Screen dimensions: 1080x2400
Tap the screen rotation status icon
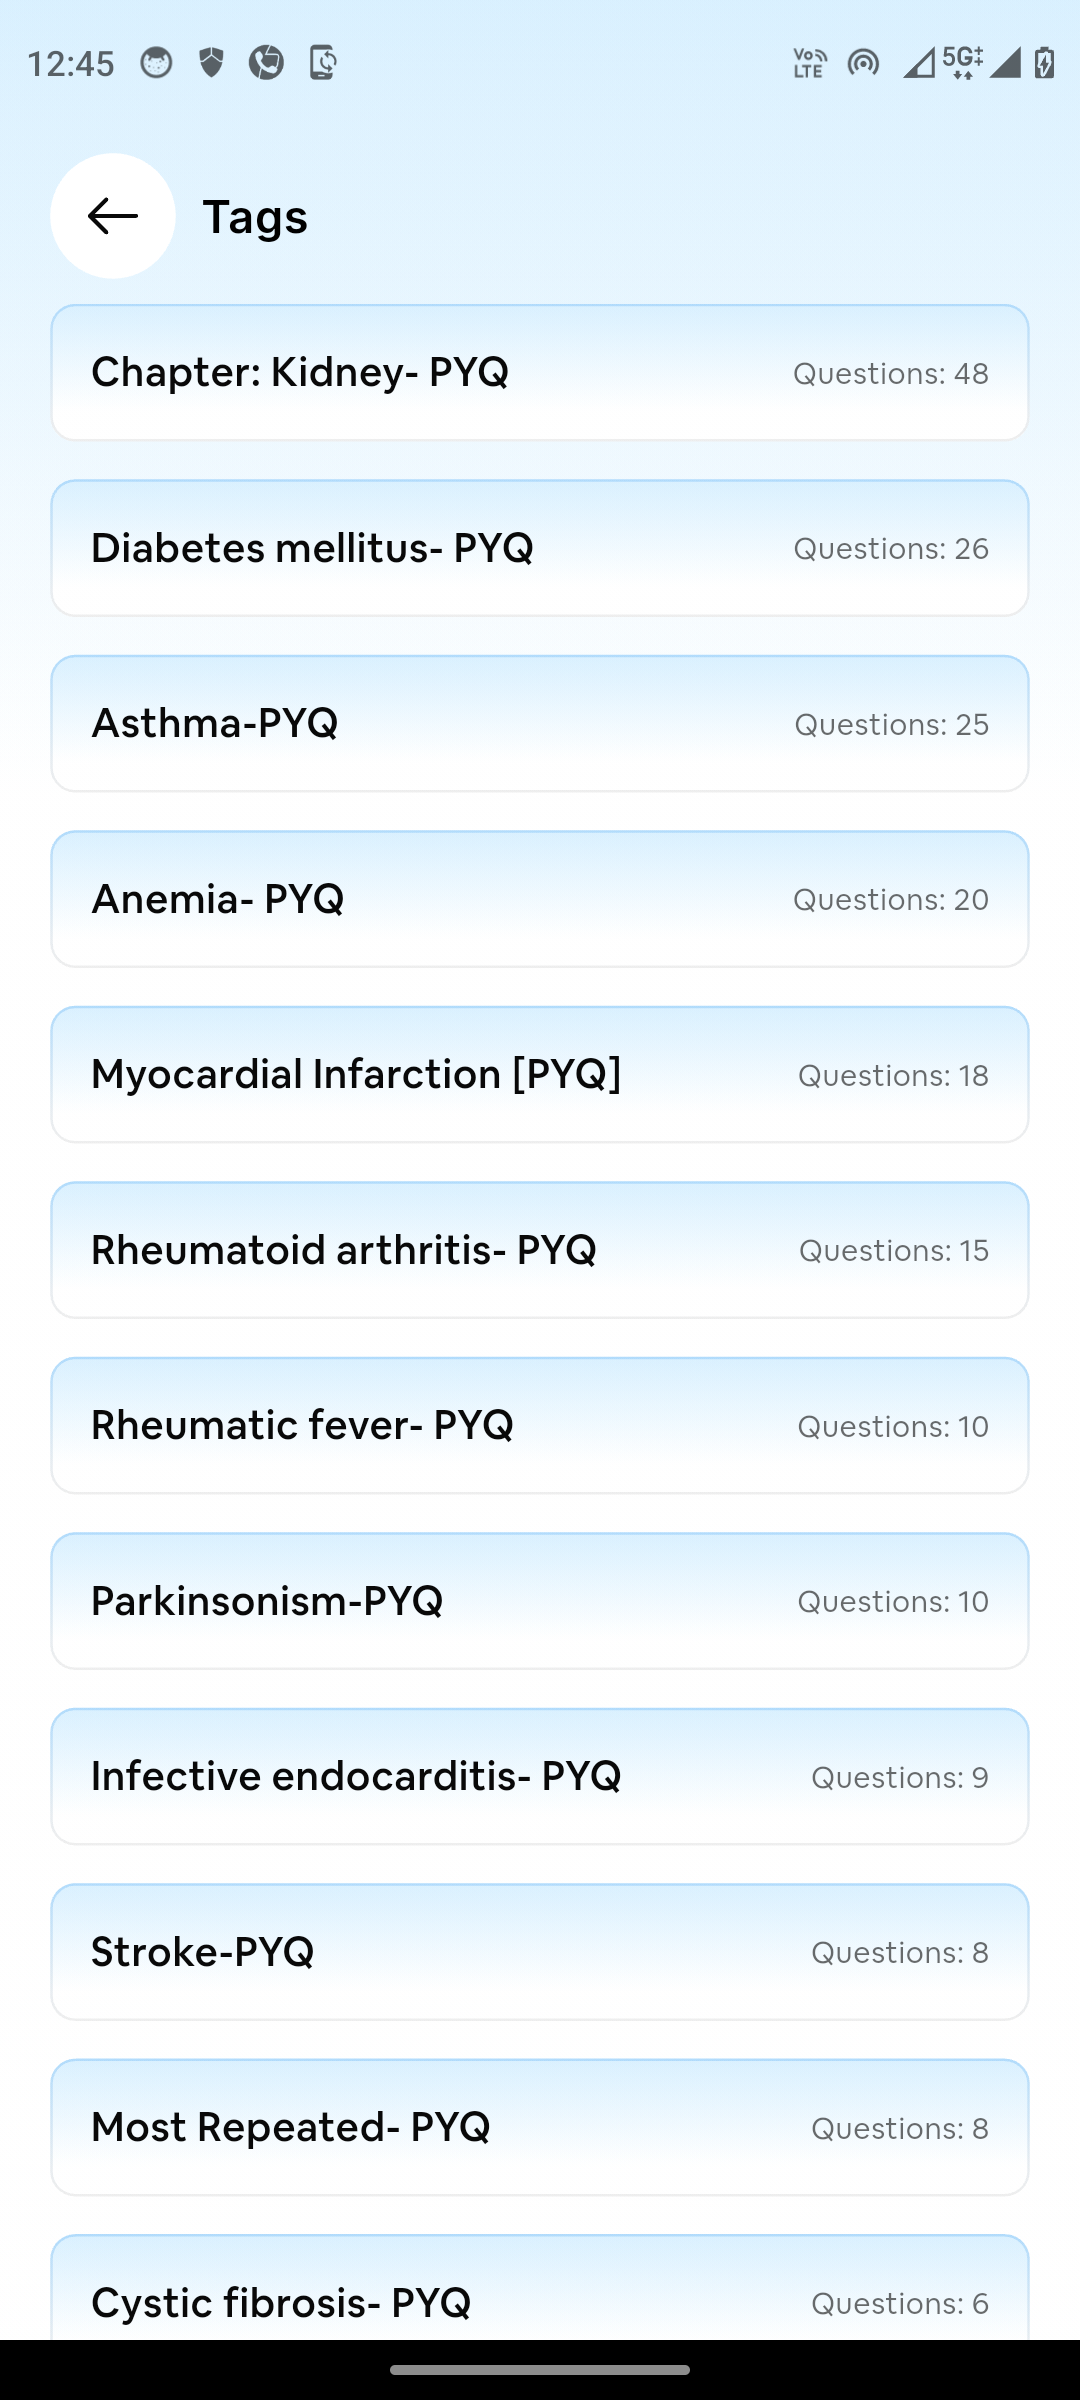[322, 63]
